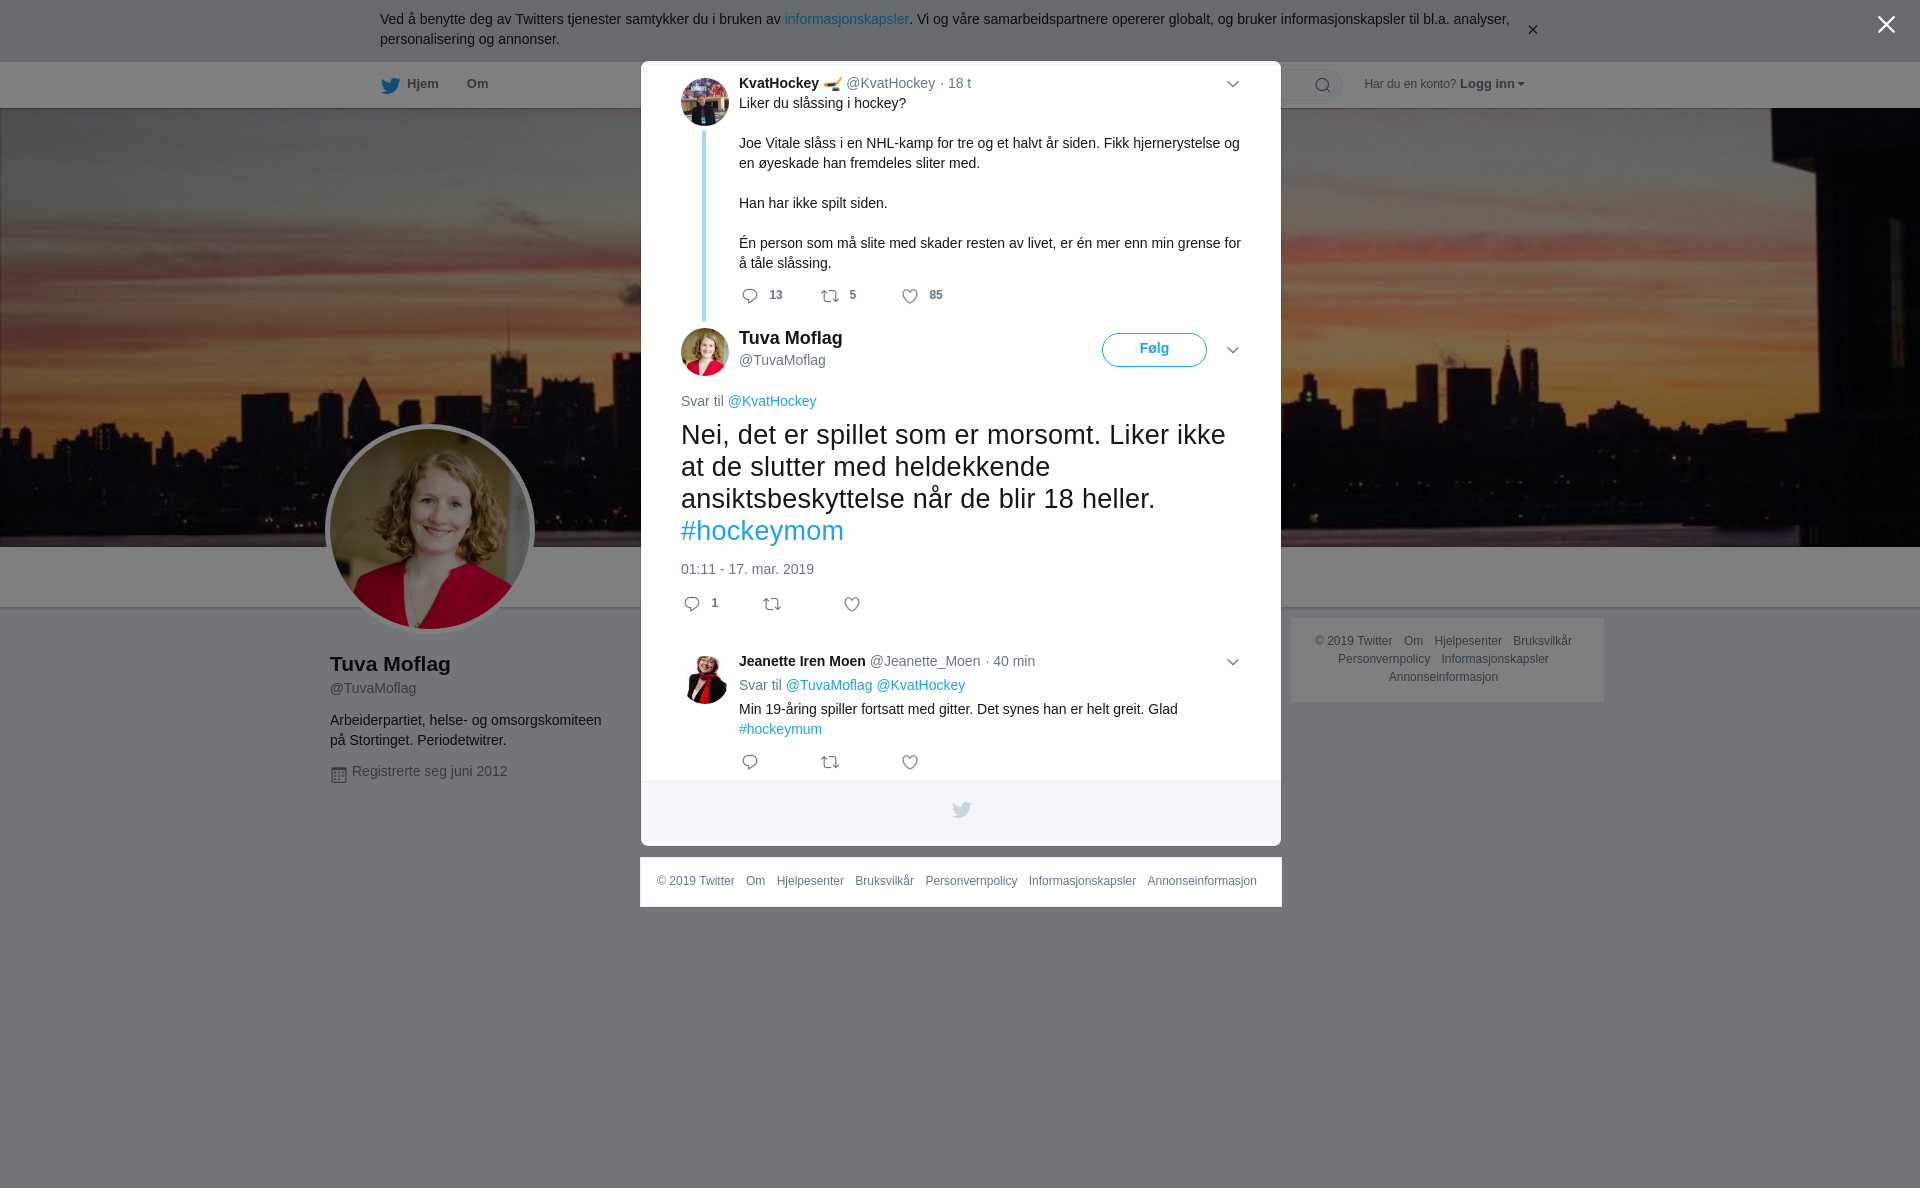Expand the KvatHockey tweet options chevron

tap(1232, 84)
